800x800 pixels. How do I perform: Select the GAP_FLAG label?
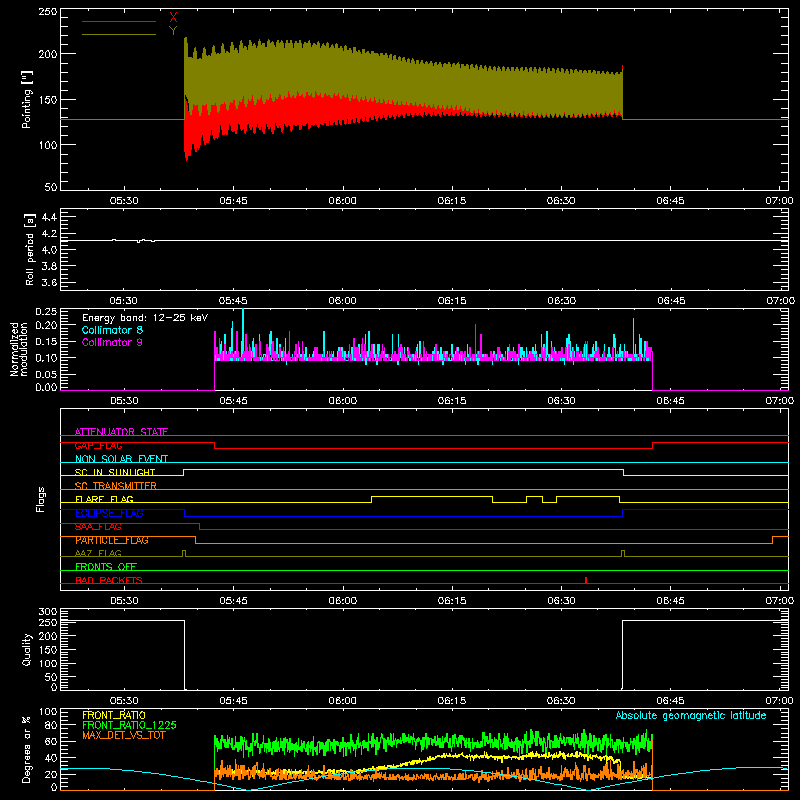(98, 445)
